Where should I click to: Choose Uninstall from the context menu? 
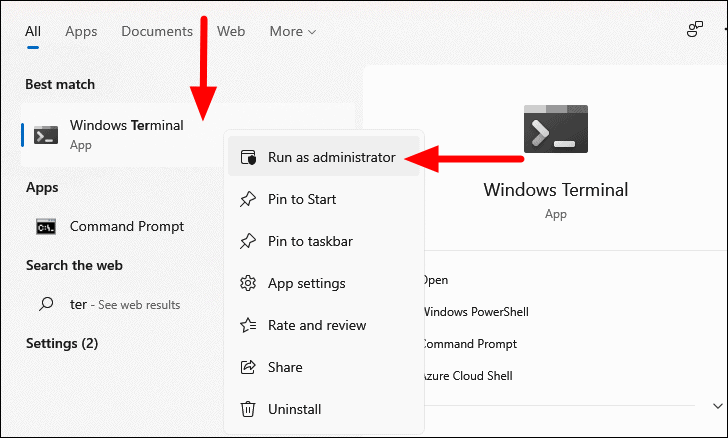coord(324,409)
